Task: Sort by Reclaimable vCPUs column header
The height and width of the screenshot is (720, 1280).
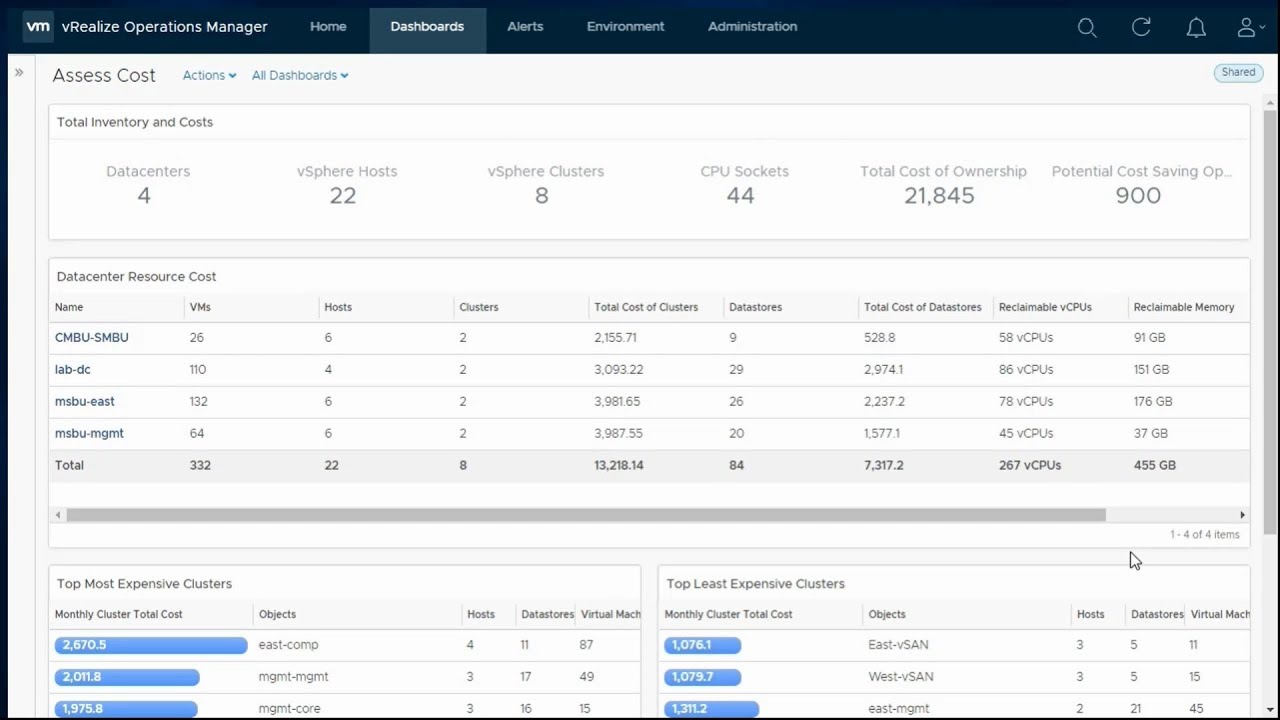Action: (1045, 307)
